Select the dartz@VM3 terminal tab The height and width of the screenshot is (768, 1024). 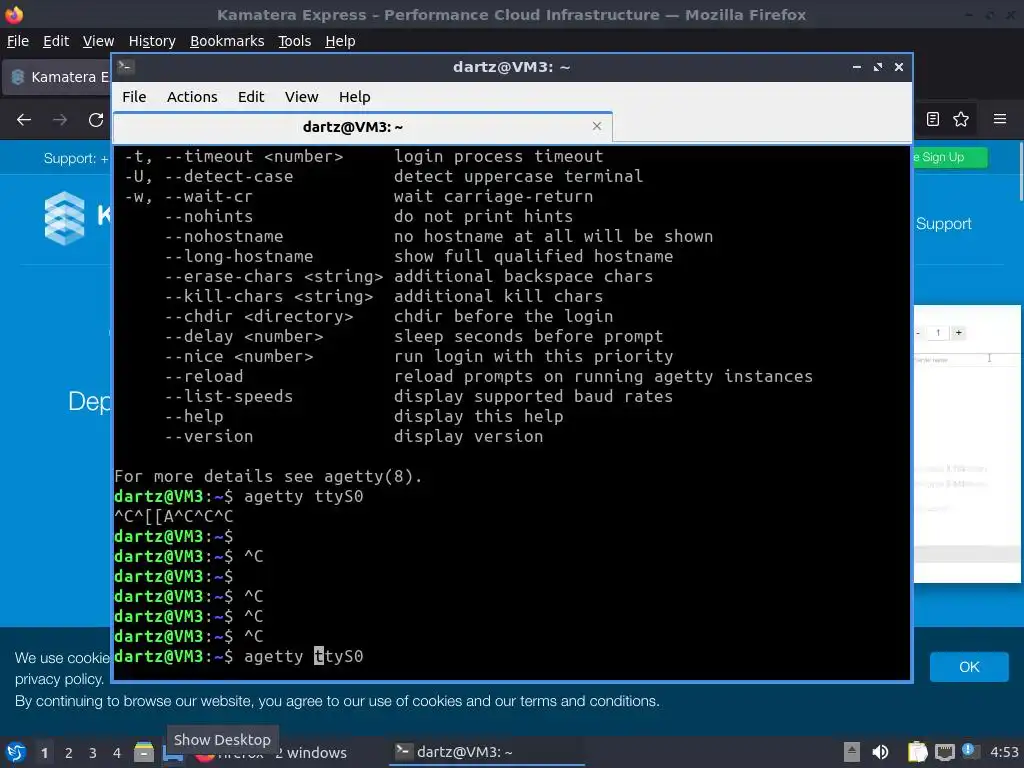point(362,127)
